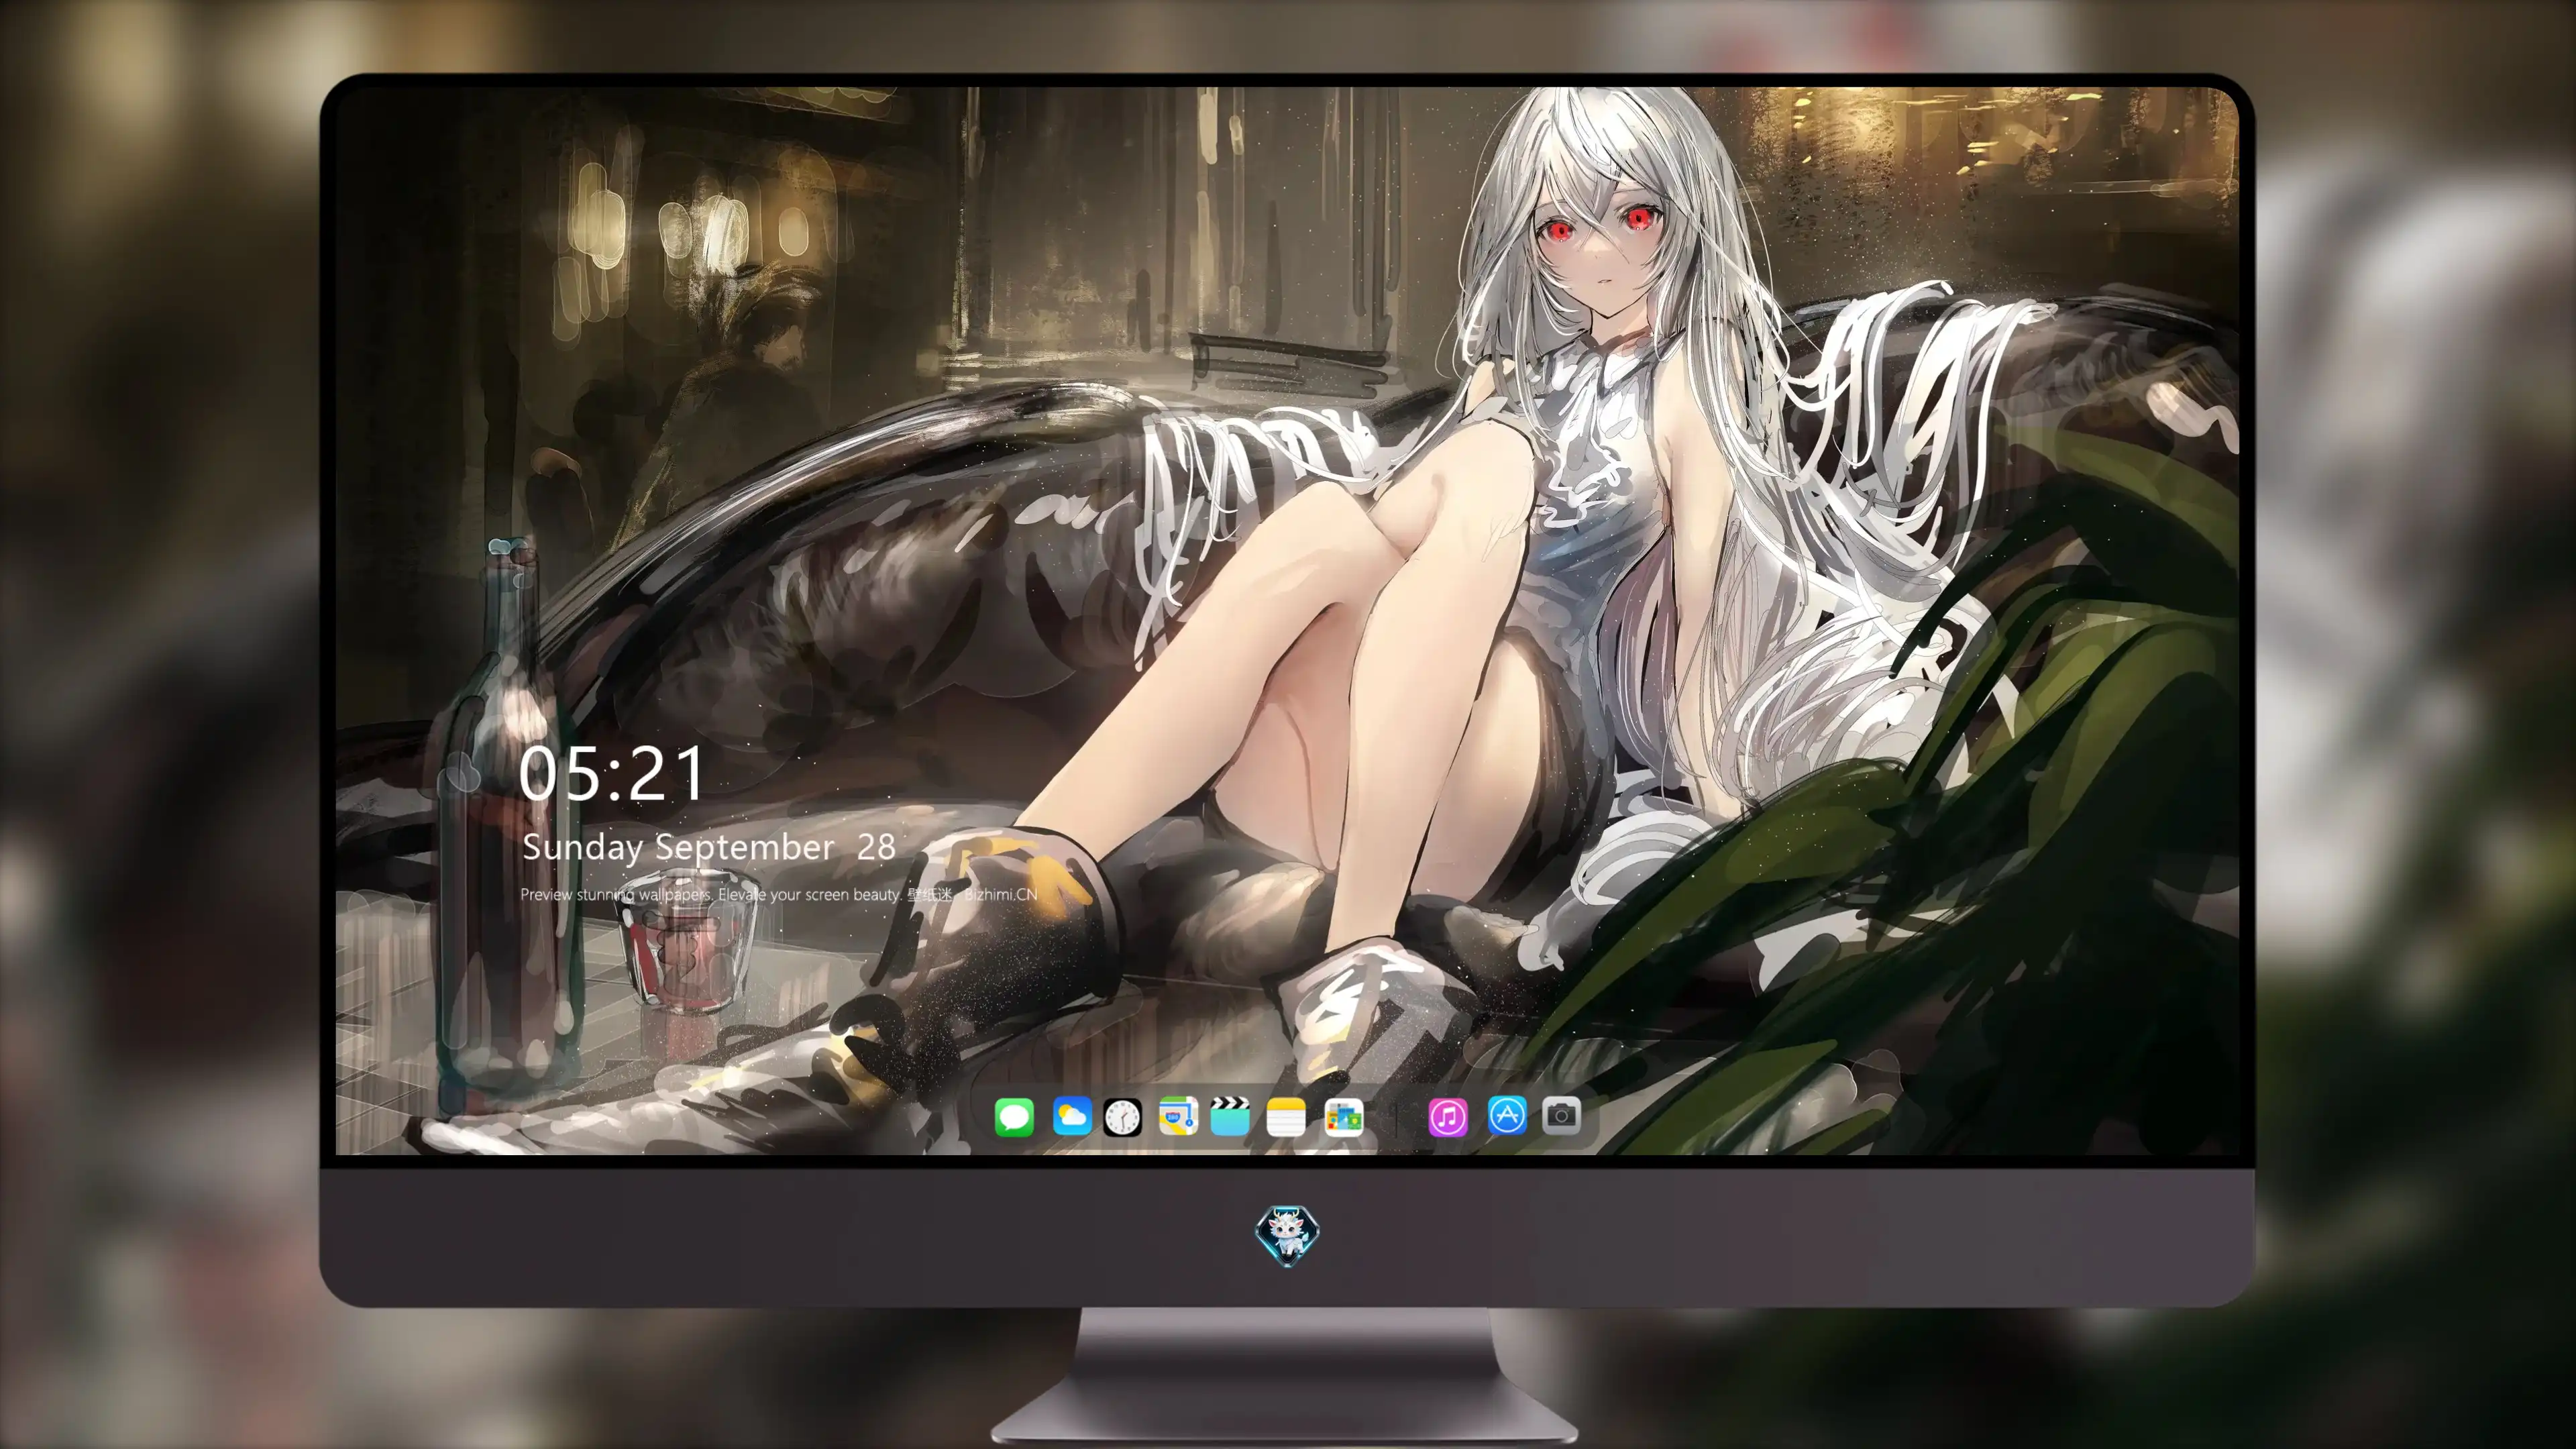This screenshot has width=2576, height=1449.
Task: Open the Camera app in dock
Action: [1561, 1114]
